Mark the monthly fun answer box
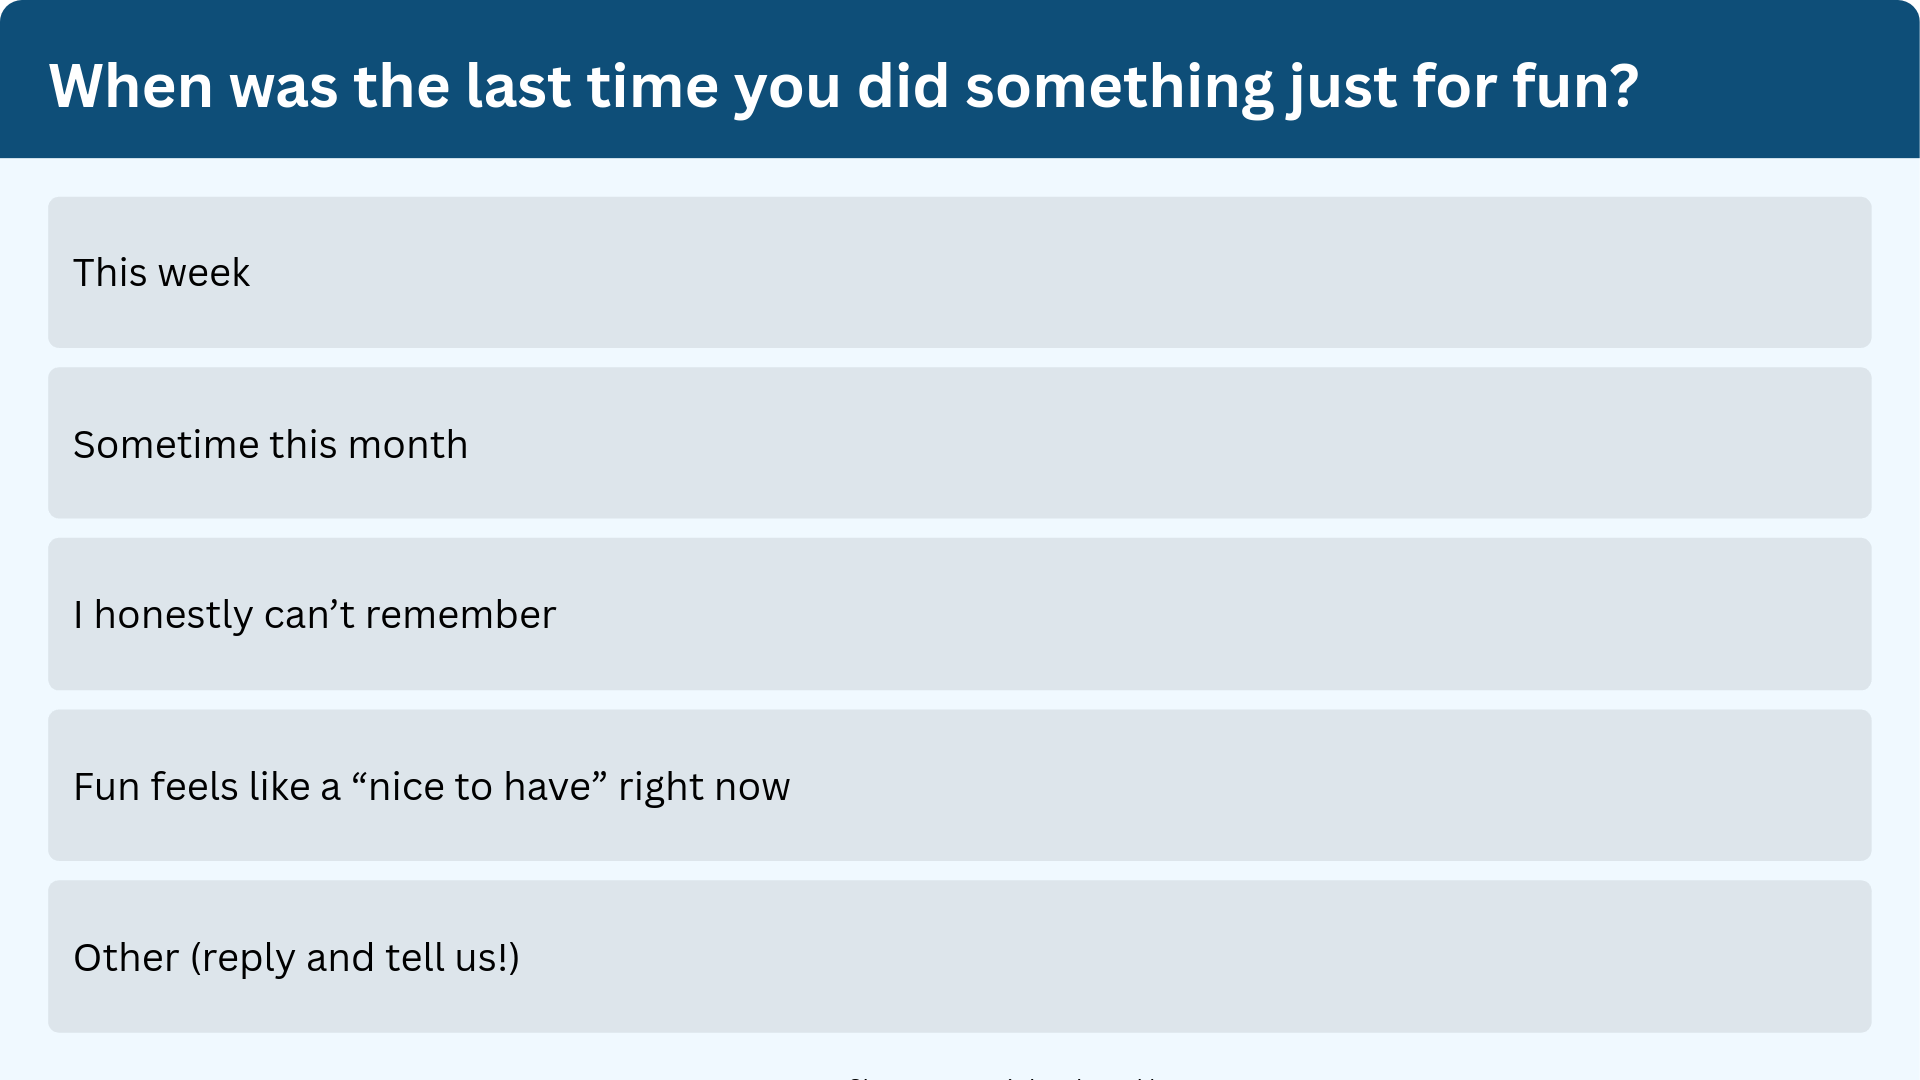 [x=960, y=443]
